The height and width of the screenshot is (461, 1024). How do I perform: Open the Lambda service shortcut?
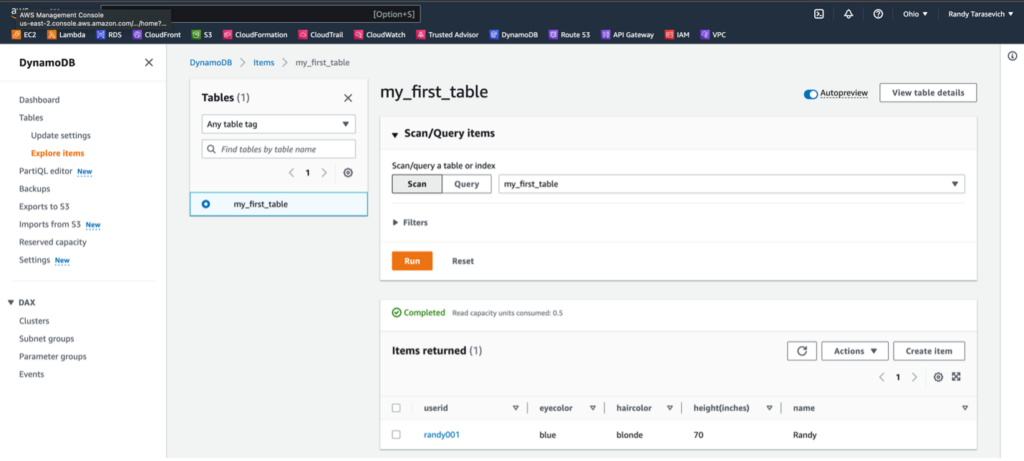click(66, 35)
